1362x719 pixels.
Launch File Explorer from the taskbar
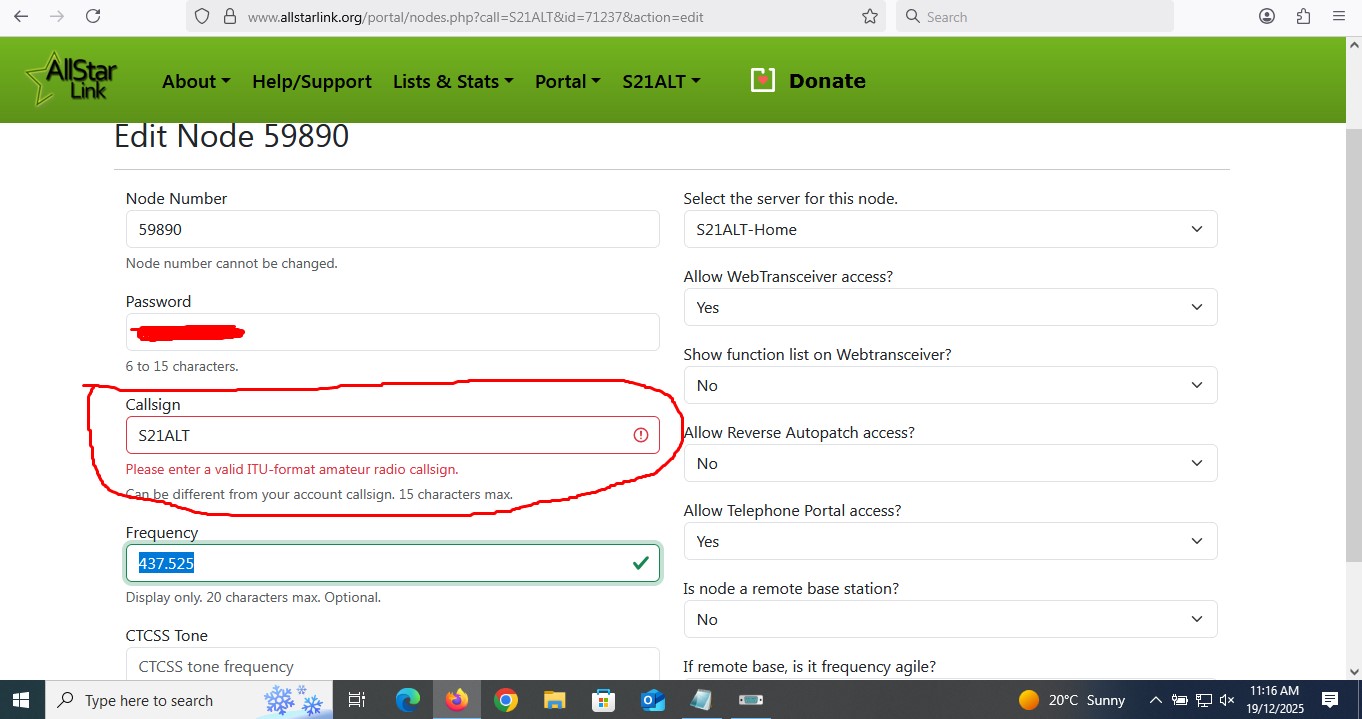click(x=555, y=700)
